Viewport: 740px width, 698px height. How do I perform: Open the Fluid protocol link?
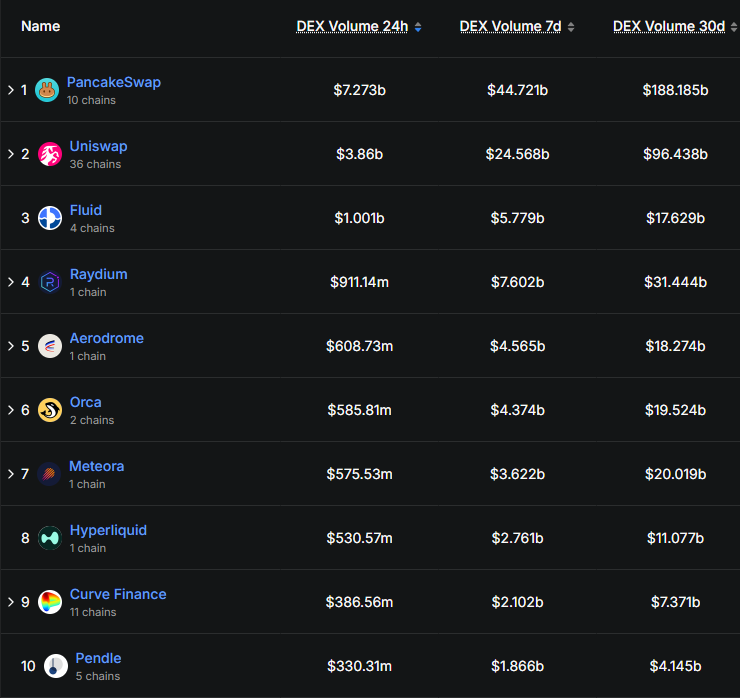click(86, 210)
